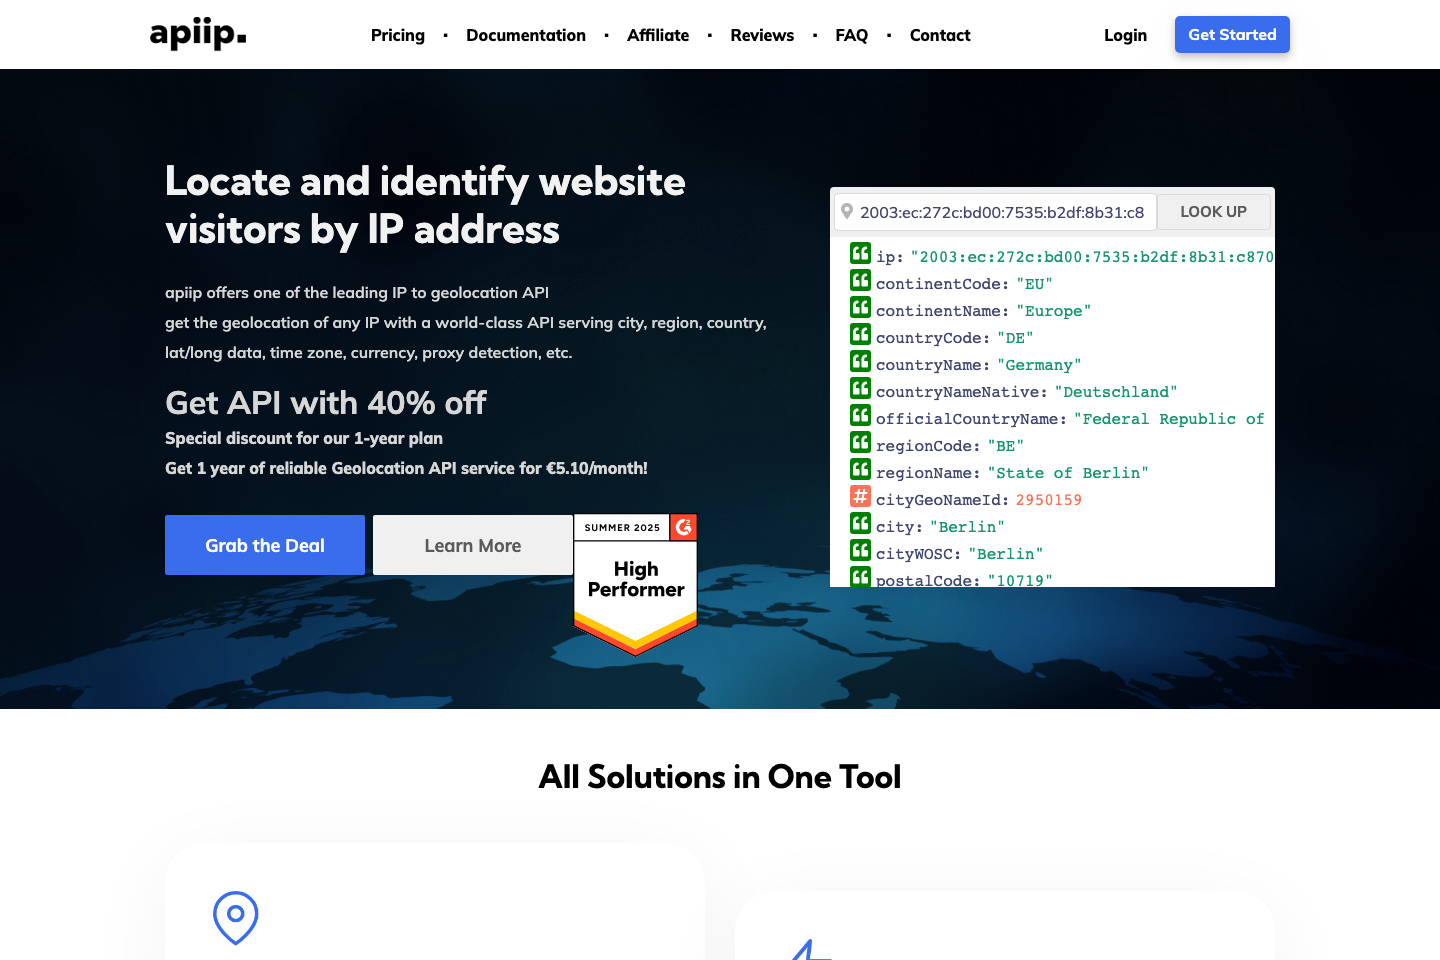Viewport: 1440px width, 960px height.
Task: Click the G2 icon on the Summer 2025 badge
Action: coord(683,527)
